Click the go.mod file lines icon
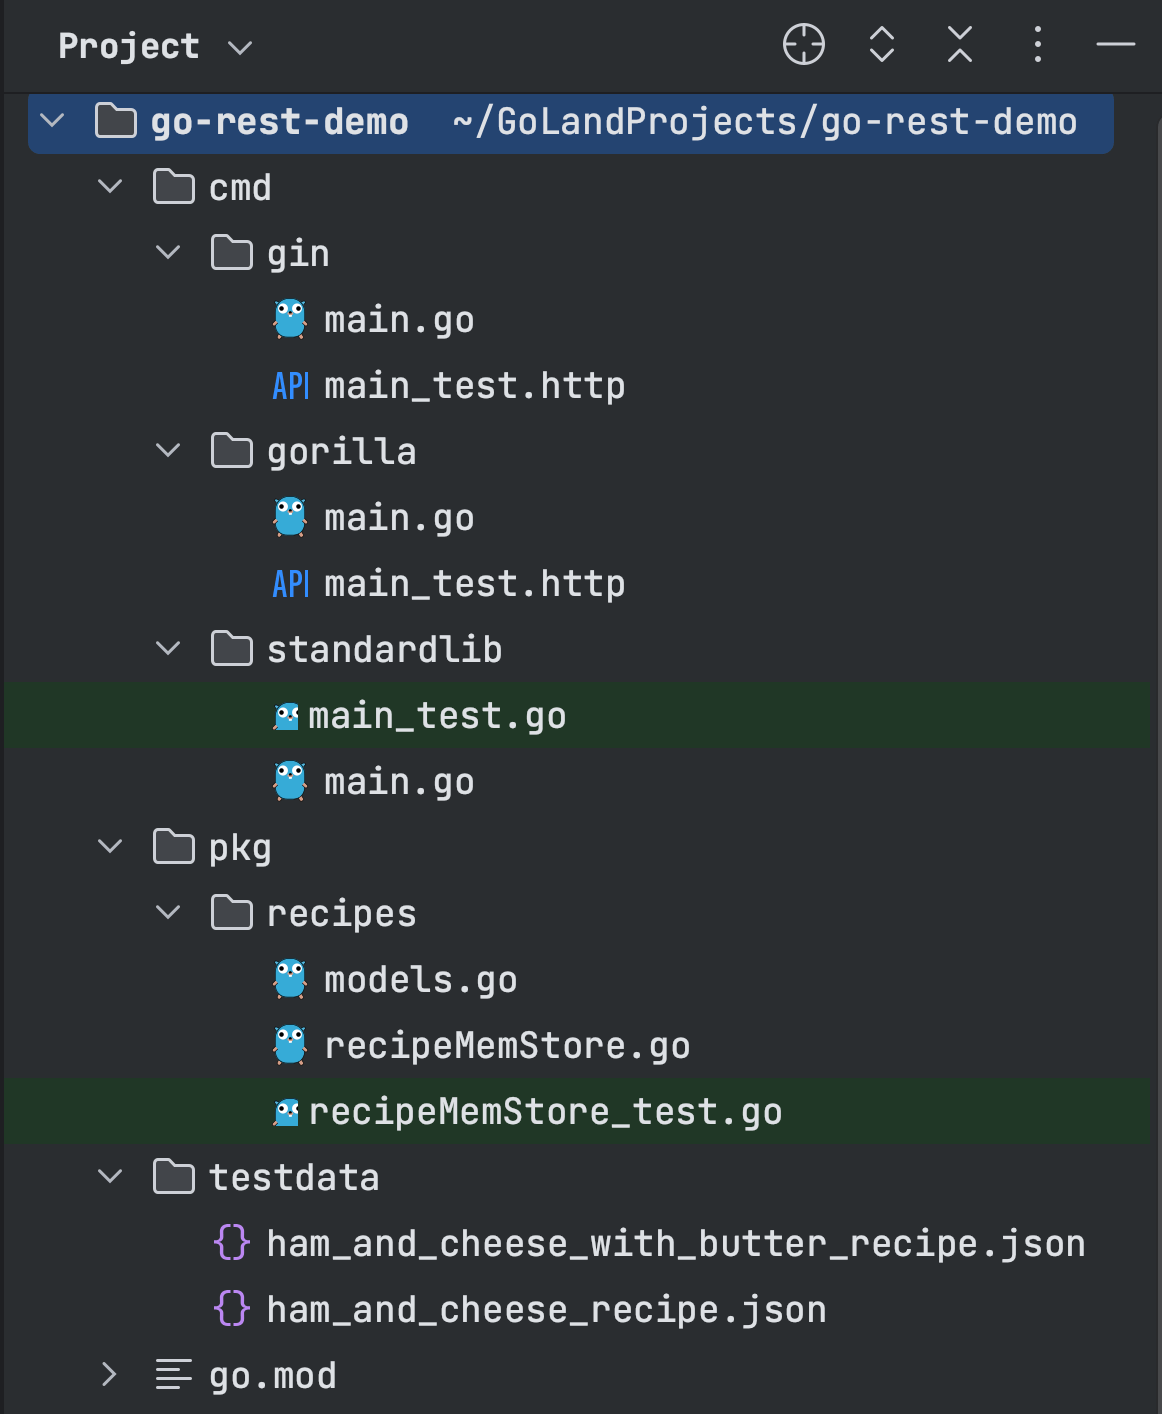The width and height of the screenshot is (1162, 1414). coord(174,1375)
